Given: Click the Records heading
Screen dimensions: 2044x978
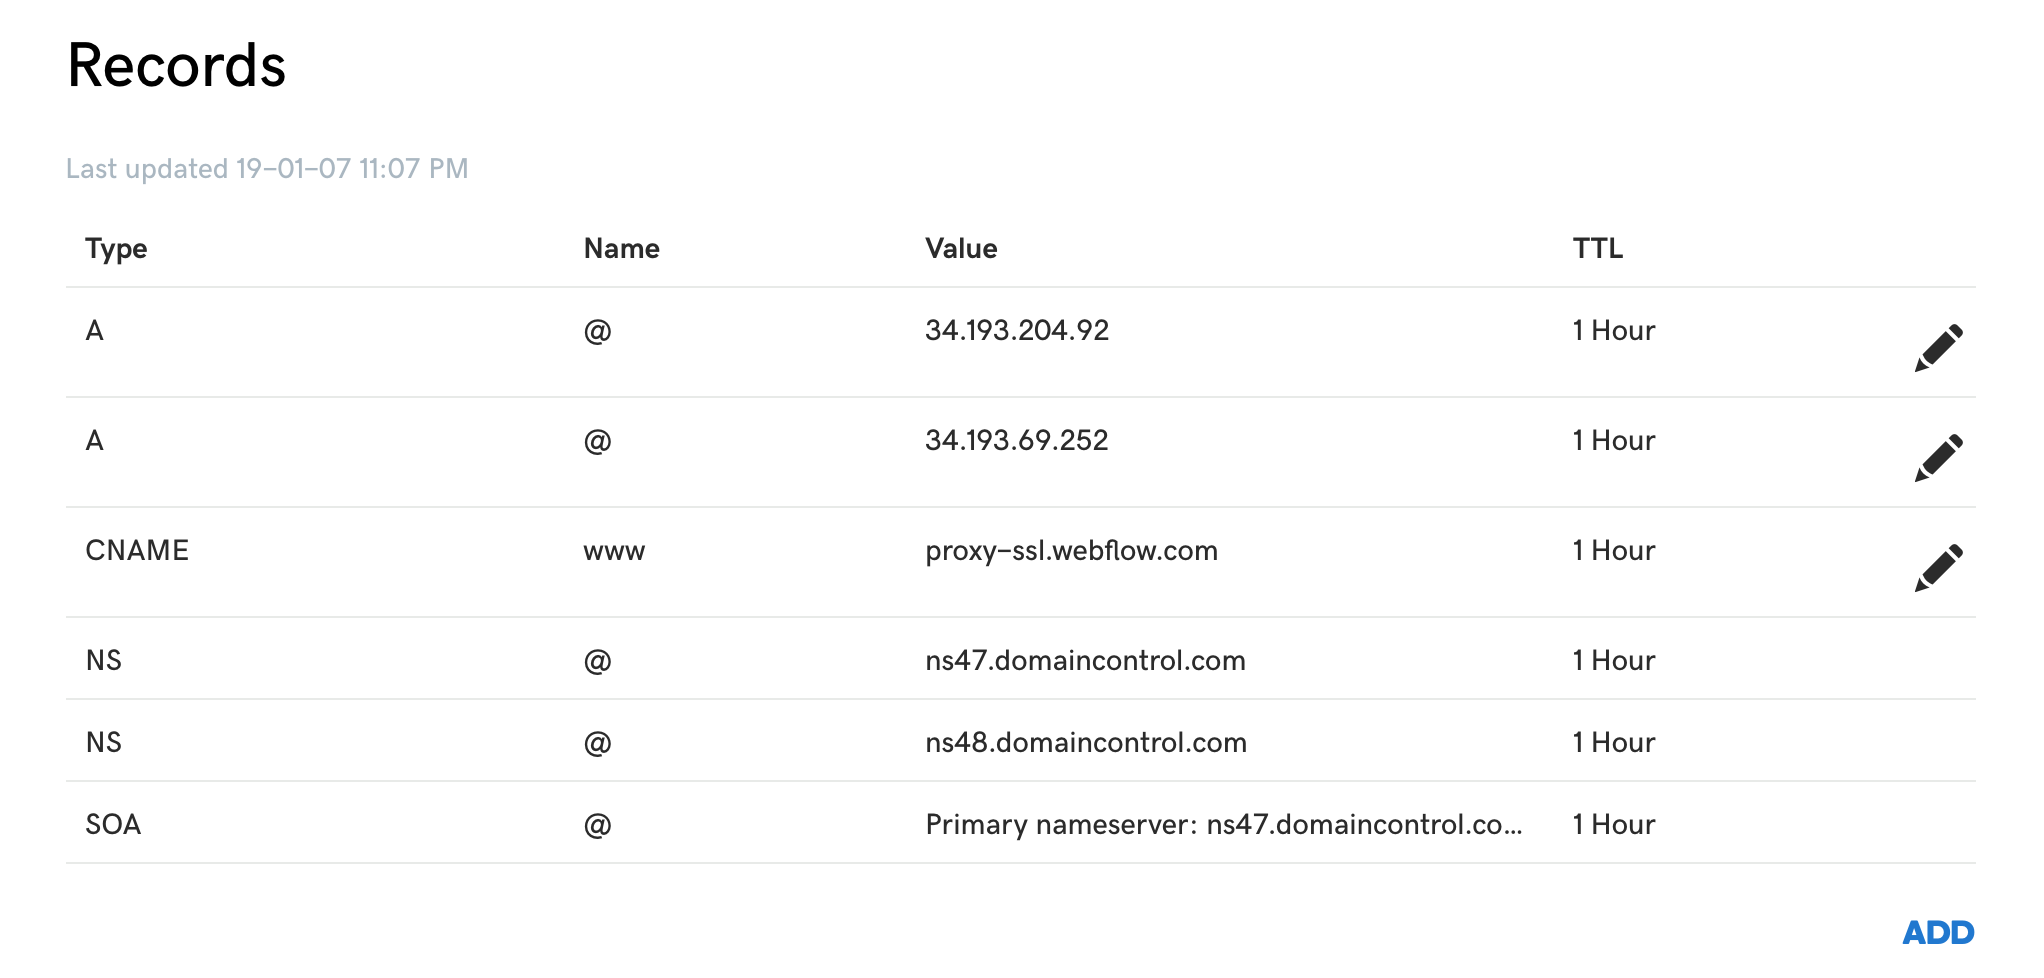Looking at the screenshot, I should (x=177, y=66).
